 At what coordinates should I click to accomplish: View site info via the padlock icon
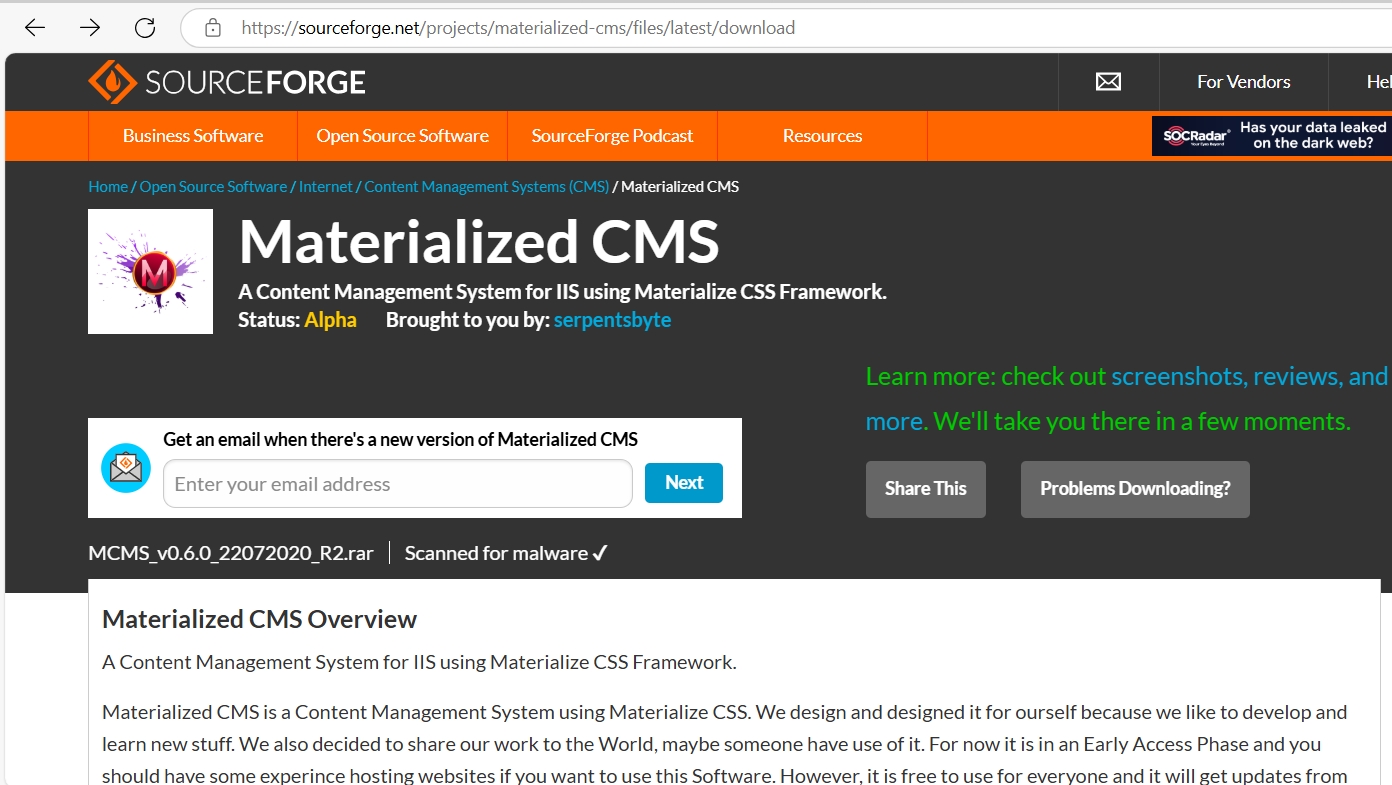tap(212, 28)
